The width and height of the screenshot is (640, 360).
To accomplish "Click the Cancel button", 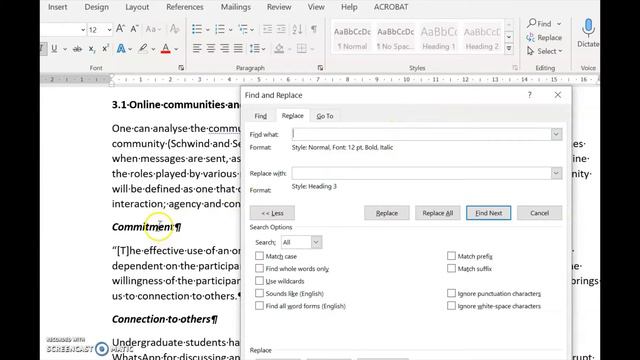I will coord(540,213).
